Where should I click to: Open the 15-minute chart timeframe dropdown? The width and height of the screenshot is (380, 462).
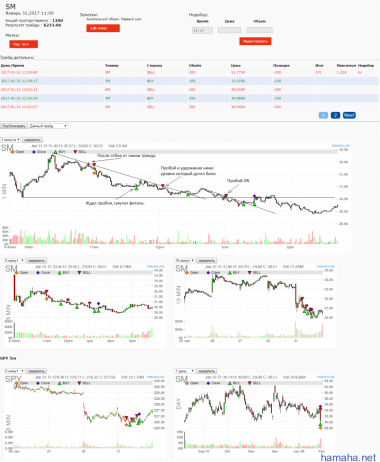pos(185,260)
